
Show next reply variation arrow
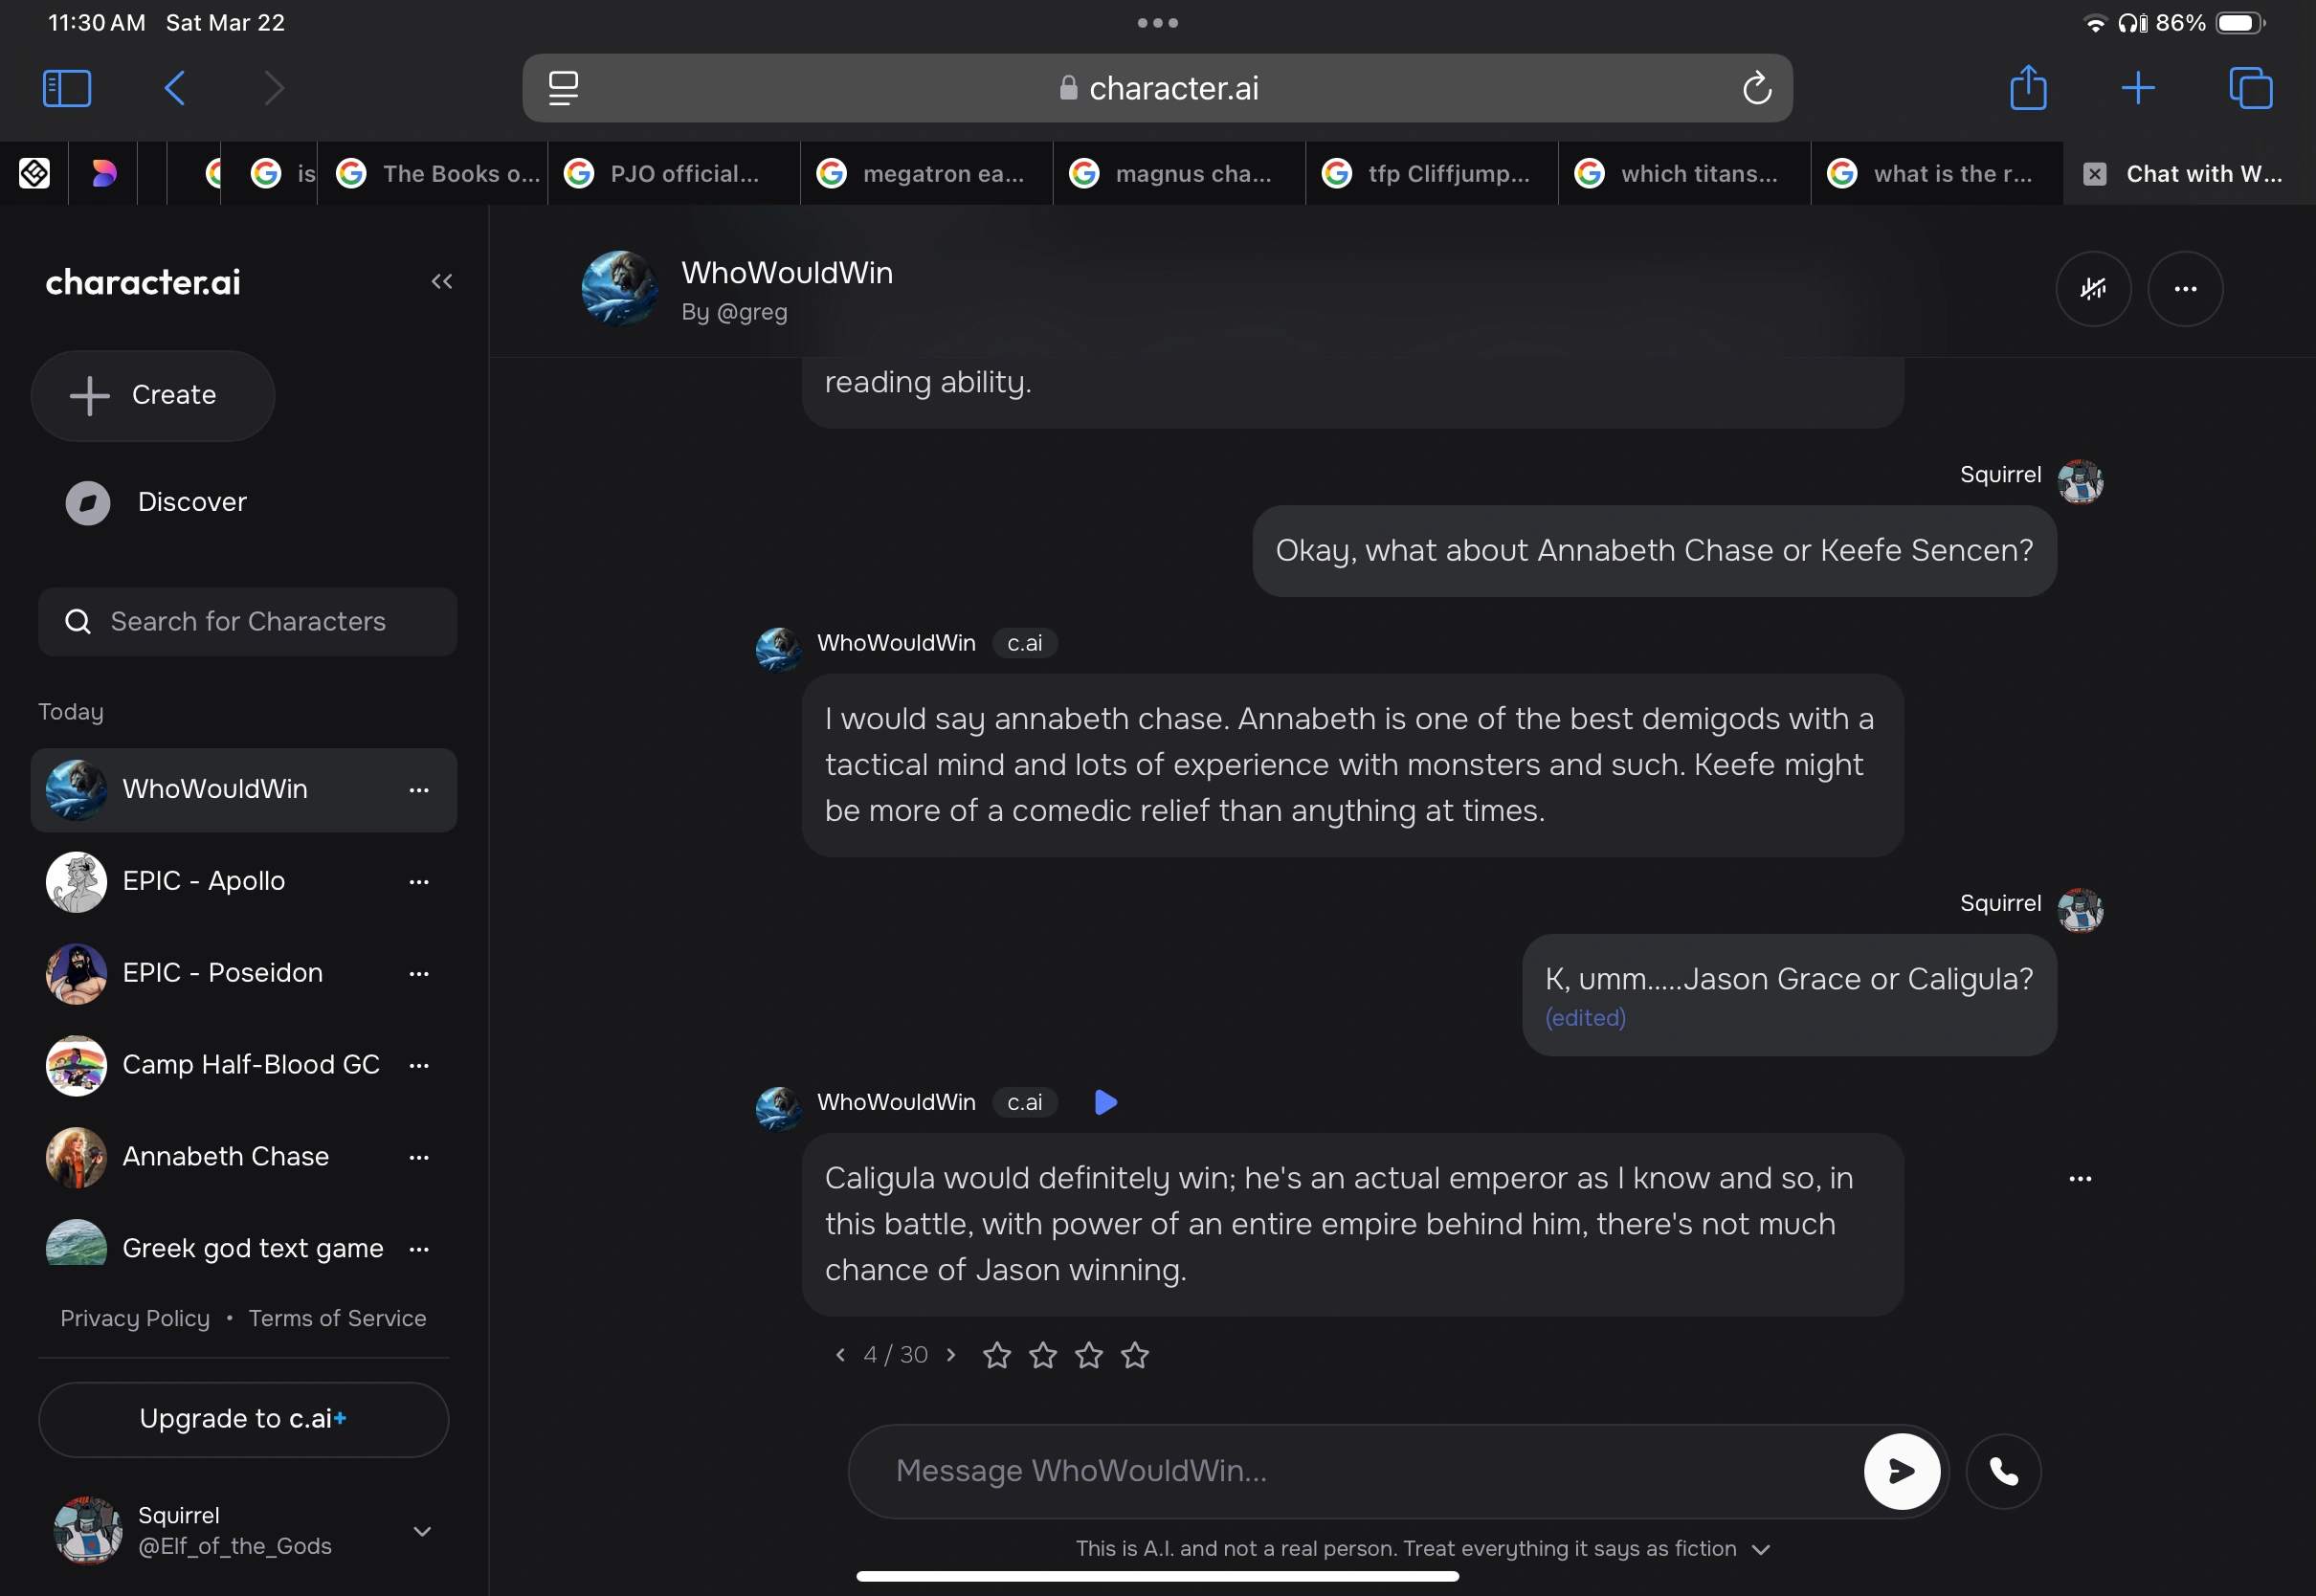(951, 1355)
